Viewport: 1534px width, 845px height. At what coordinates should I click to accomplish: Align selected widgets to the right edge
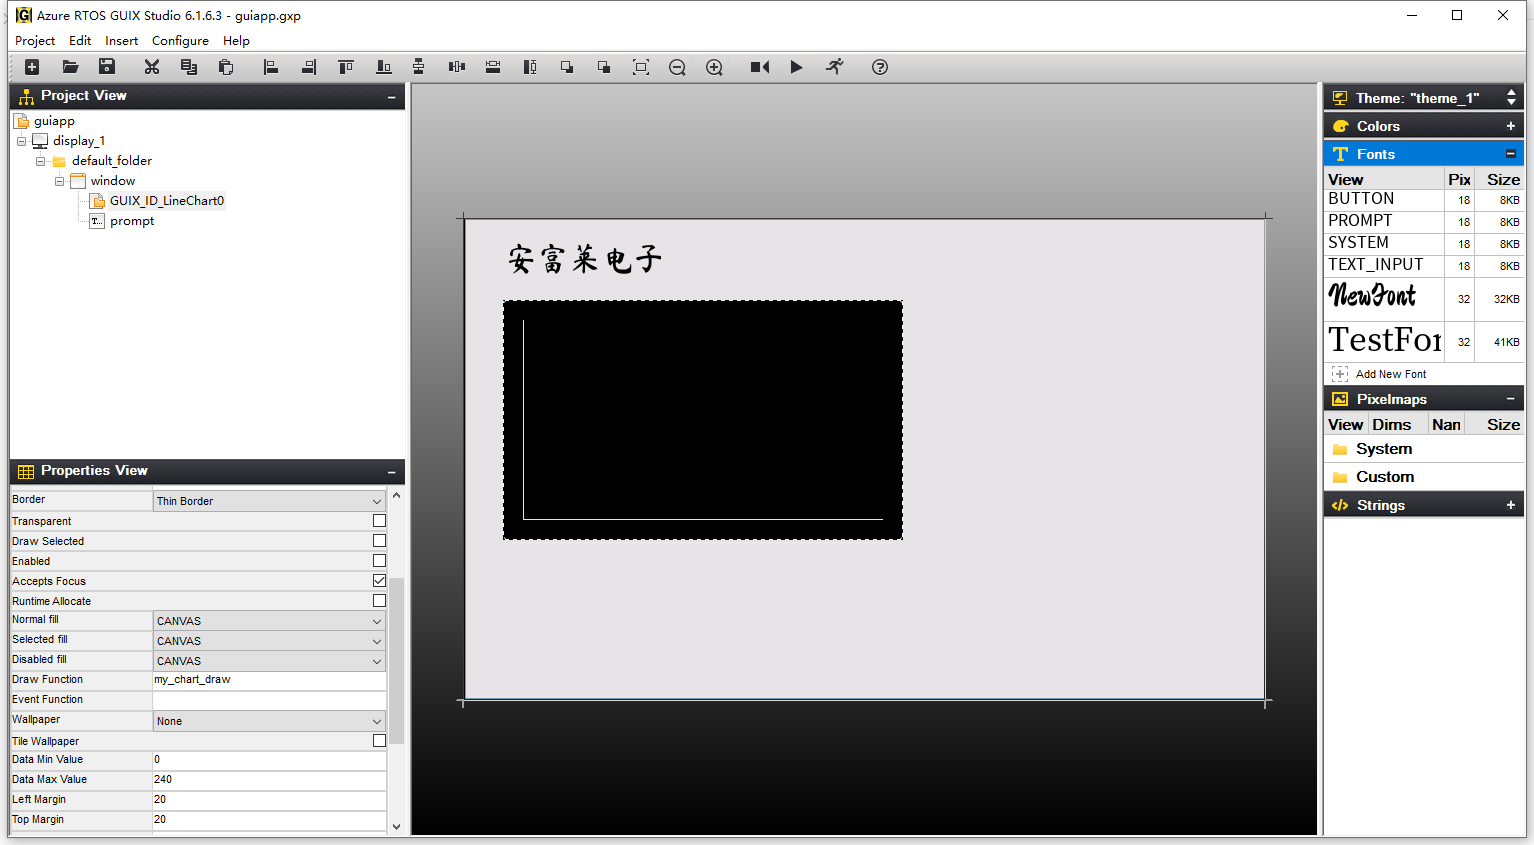tap(309, 67)
